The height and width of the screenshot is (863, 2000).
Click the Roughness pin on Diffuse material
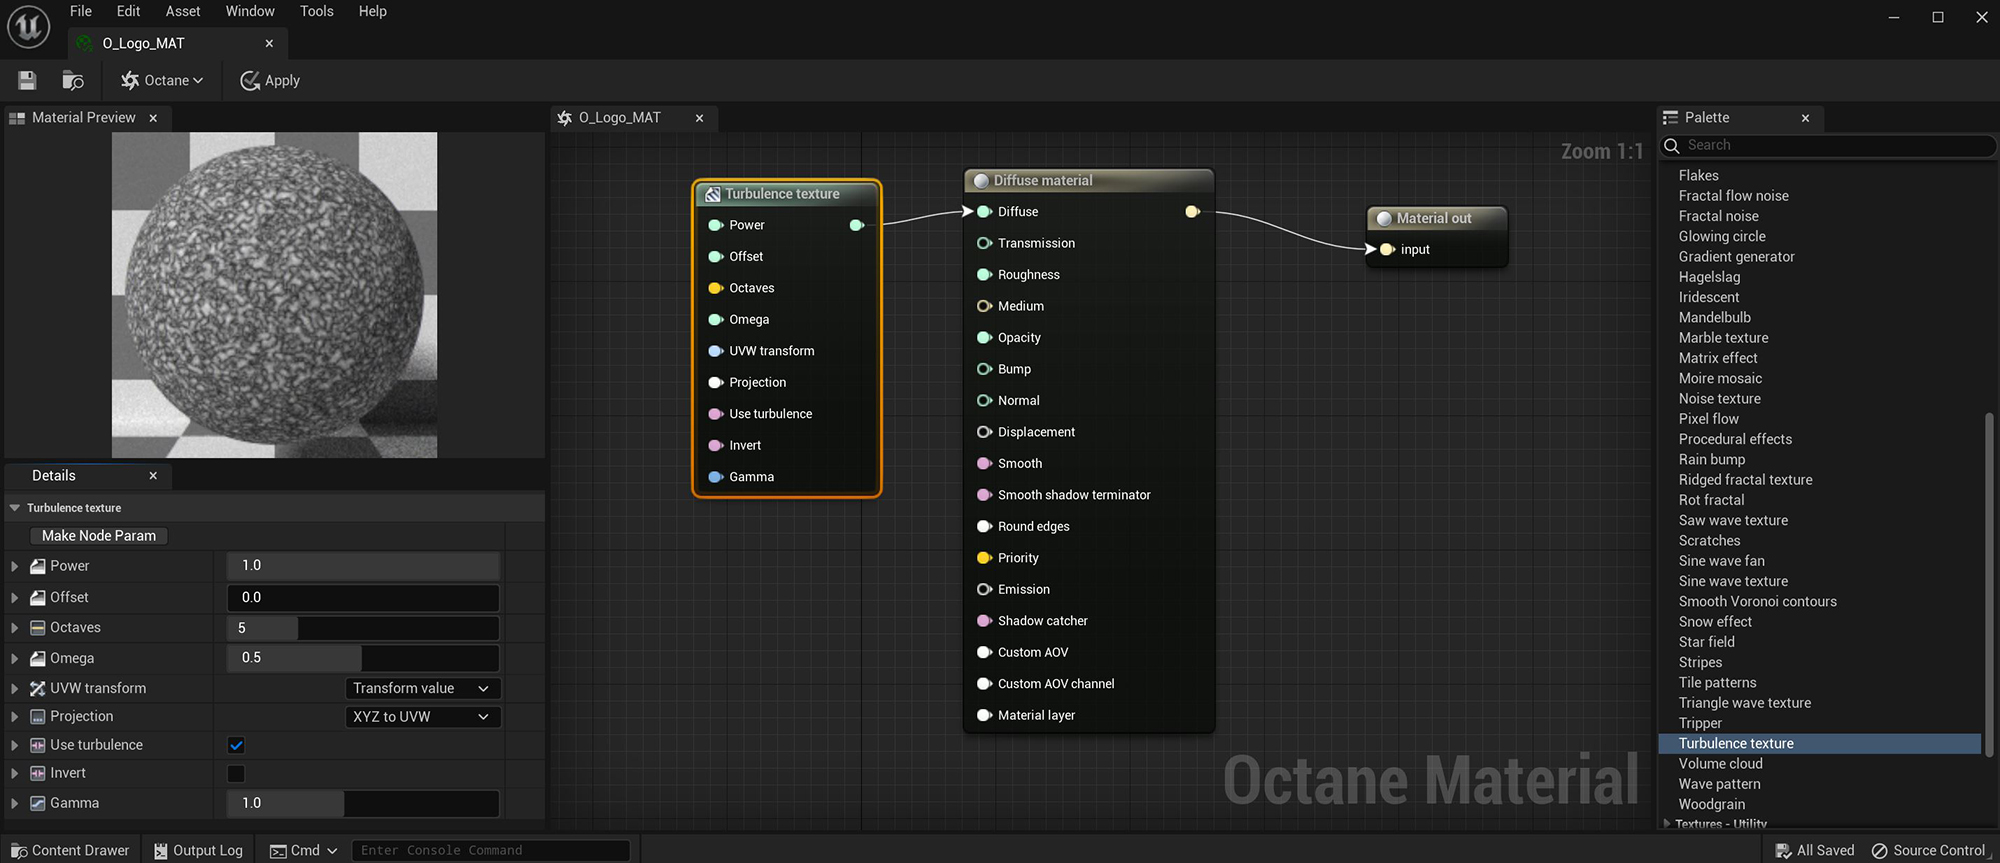tap(984, 275)
